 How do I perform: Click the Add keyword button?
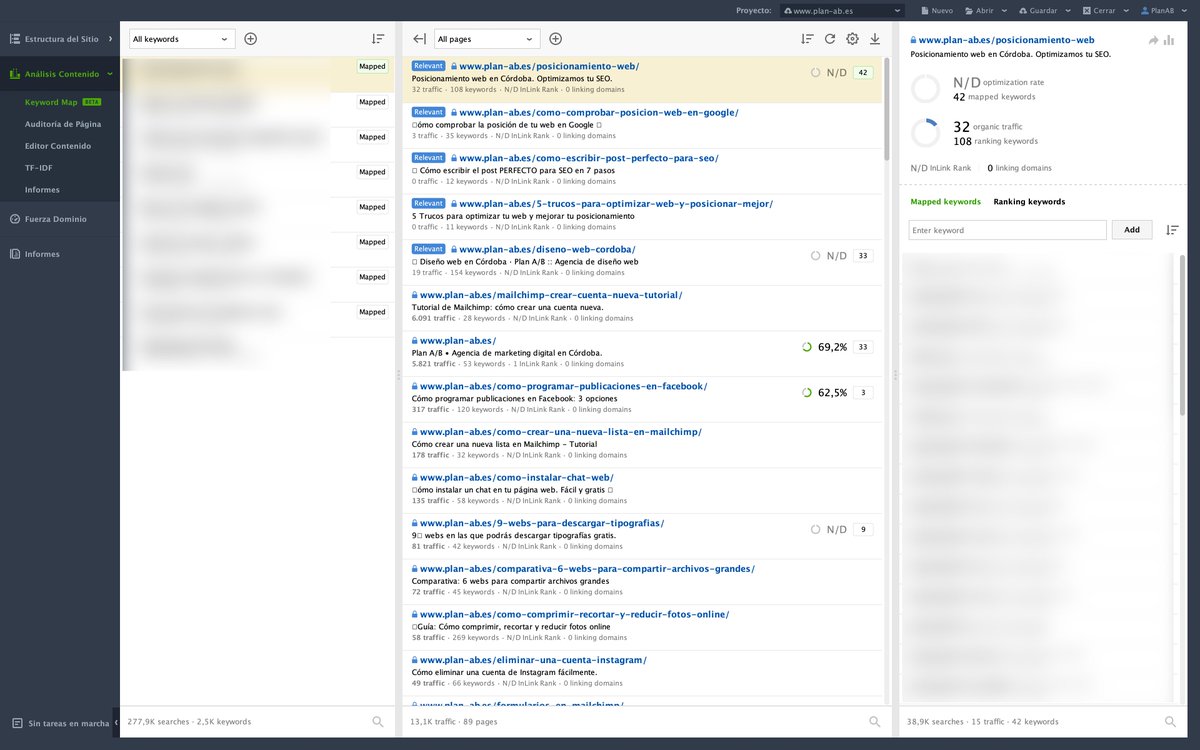[1132, 230]
